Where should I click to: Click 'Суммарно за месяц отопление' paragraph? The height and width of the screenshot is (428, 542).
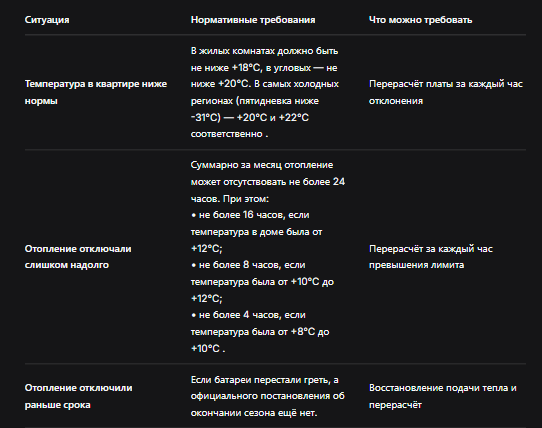tap(268, 182)
